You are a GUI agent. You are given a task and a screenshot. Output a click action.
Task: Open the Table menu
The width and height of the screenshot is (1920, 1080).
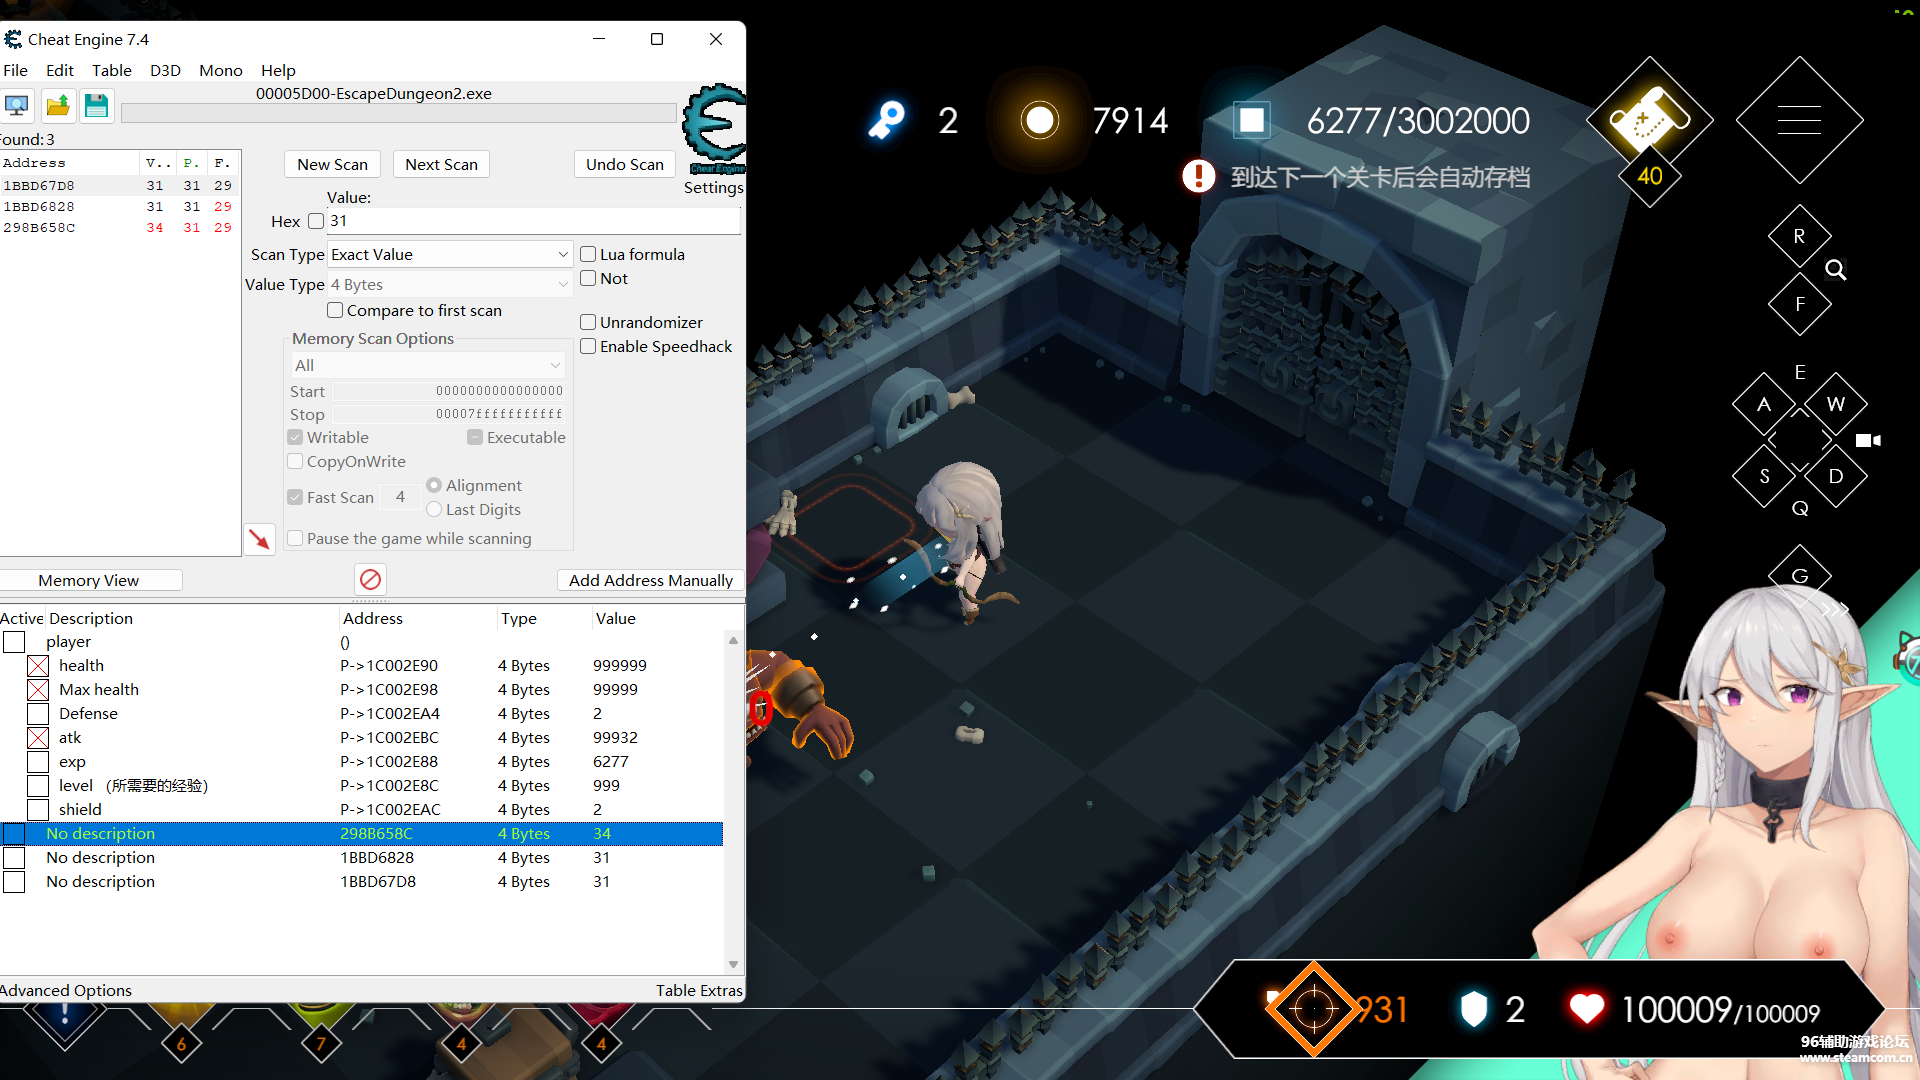[112, 70]
